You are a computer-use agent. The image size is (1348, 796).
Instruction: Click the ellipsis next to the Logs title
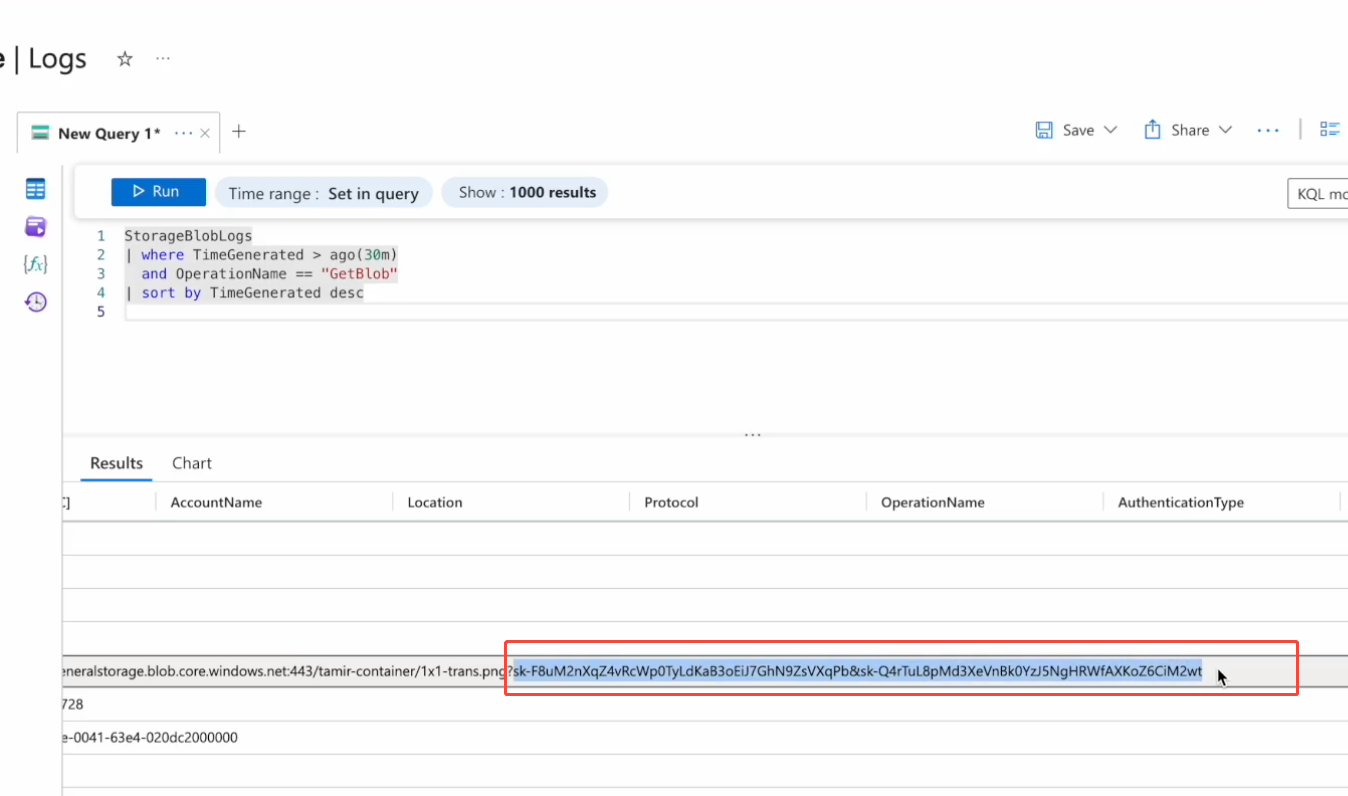pos(163,59)
